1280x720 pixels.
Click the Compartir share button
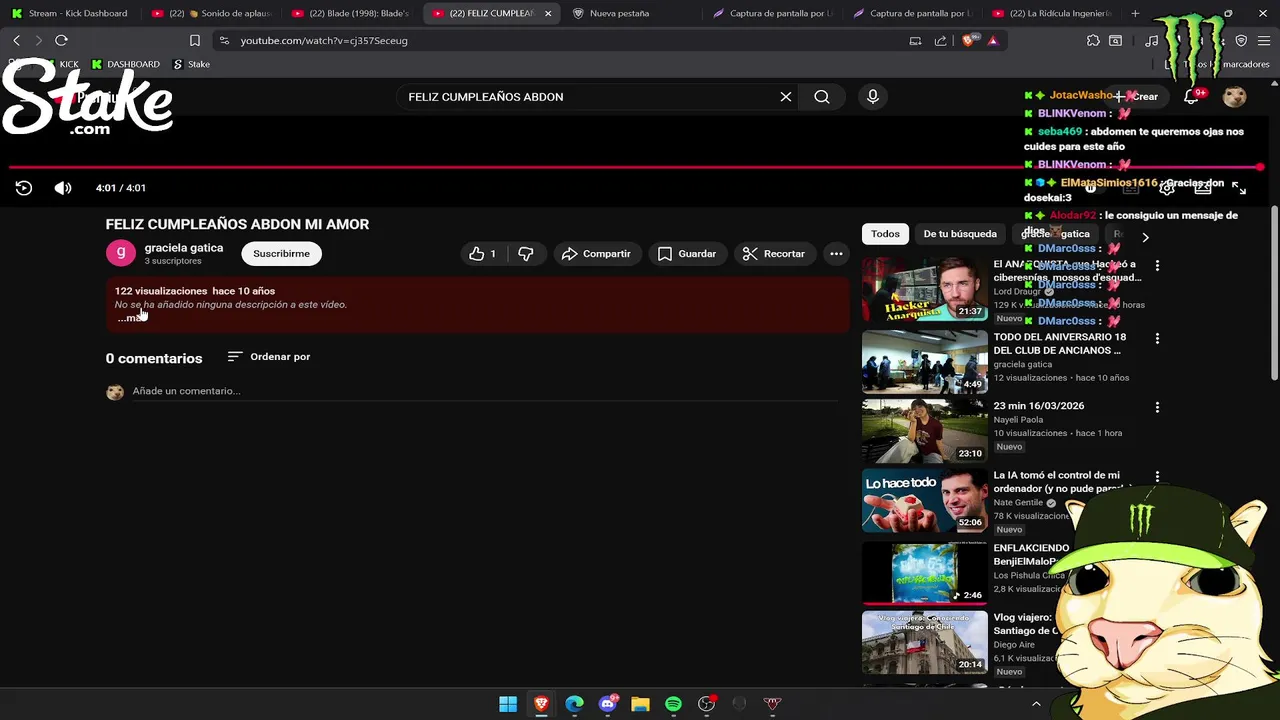click(596, 254)
